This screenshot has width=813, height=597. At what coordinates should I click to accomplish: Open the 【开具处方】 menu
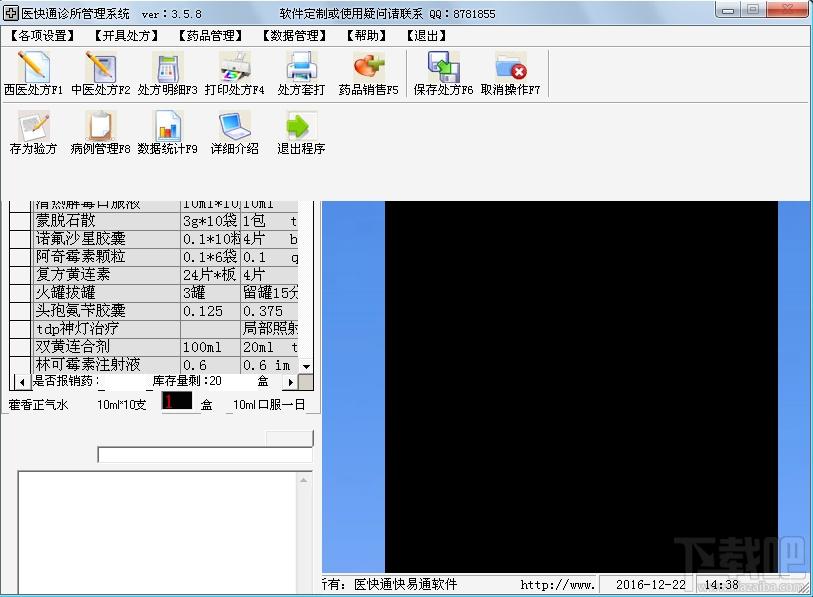click(x=126, y=36)
